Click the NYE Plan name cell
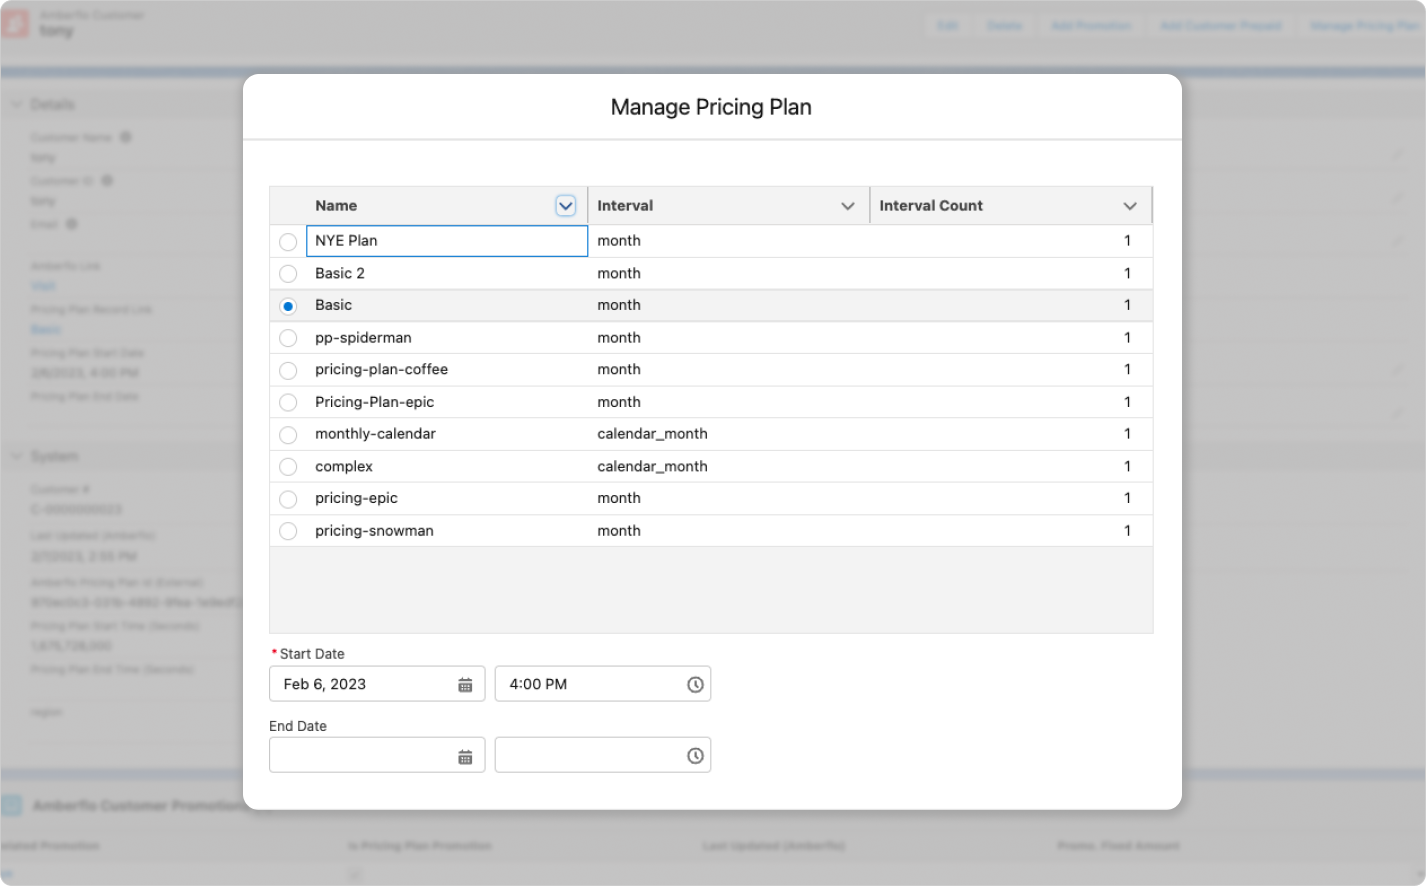 click(x=446, y=241)
